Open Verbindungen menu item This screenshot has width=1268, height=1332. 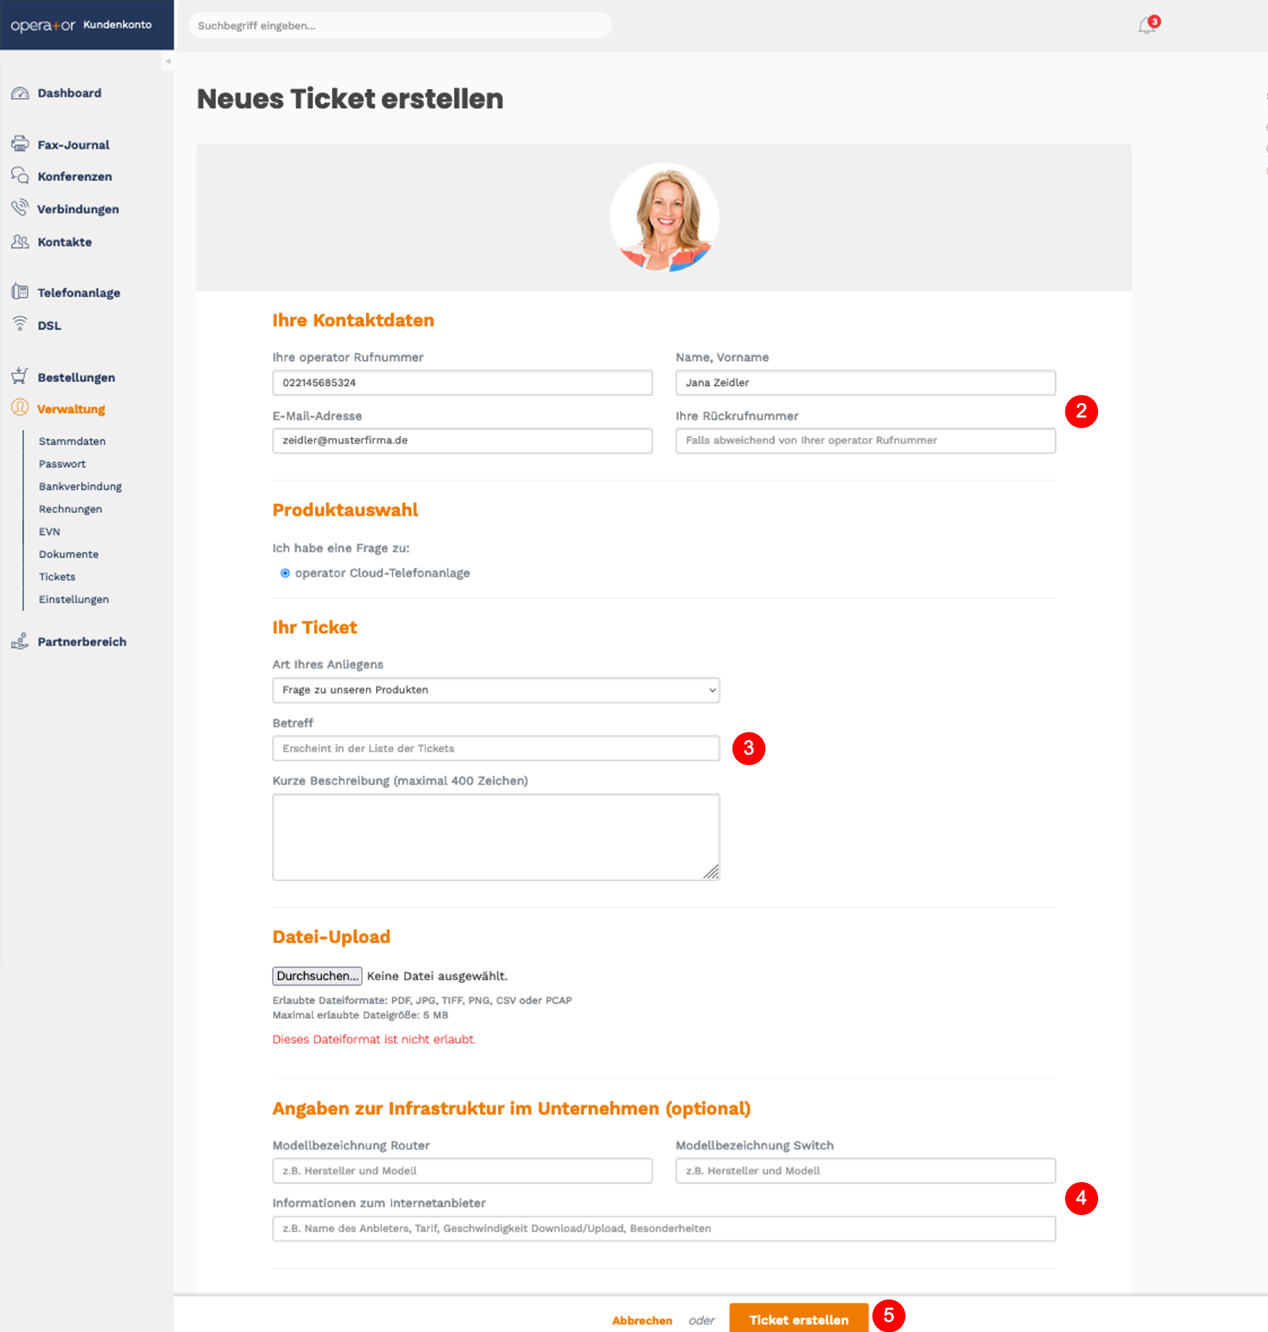point(78,209)
